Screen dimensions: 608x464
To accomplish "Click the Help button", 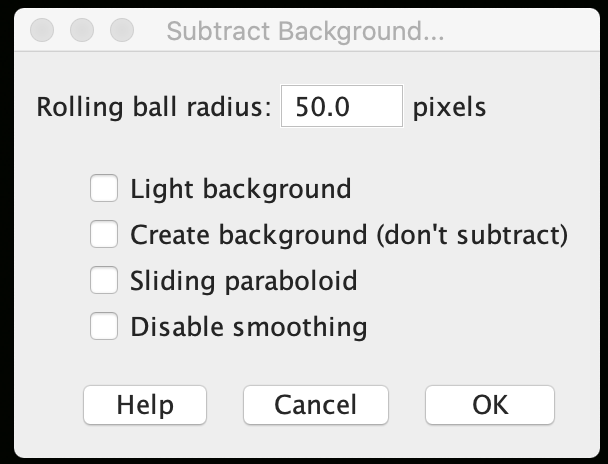I will click(145, 404).
